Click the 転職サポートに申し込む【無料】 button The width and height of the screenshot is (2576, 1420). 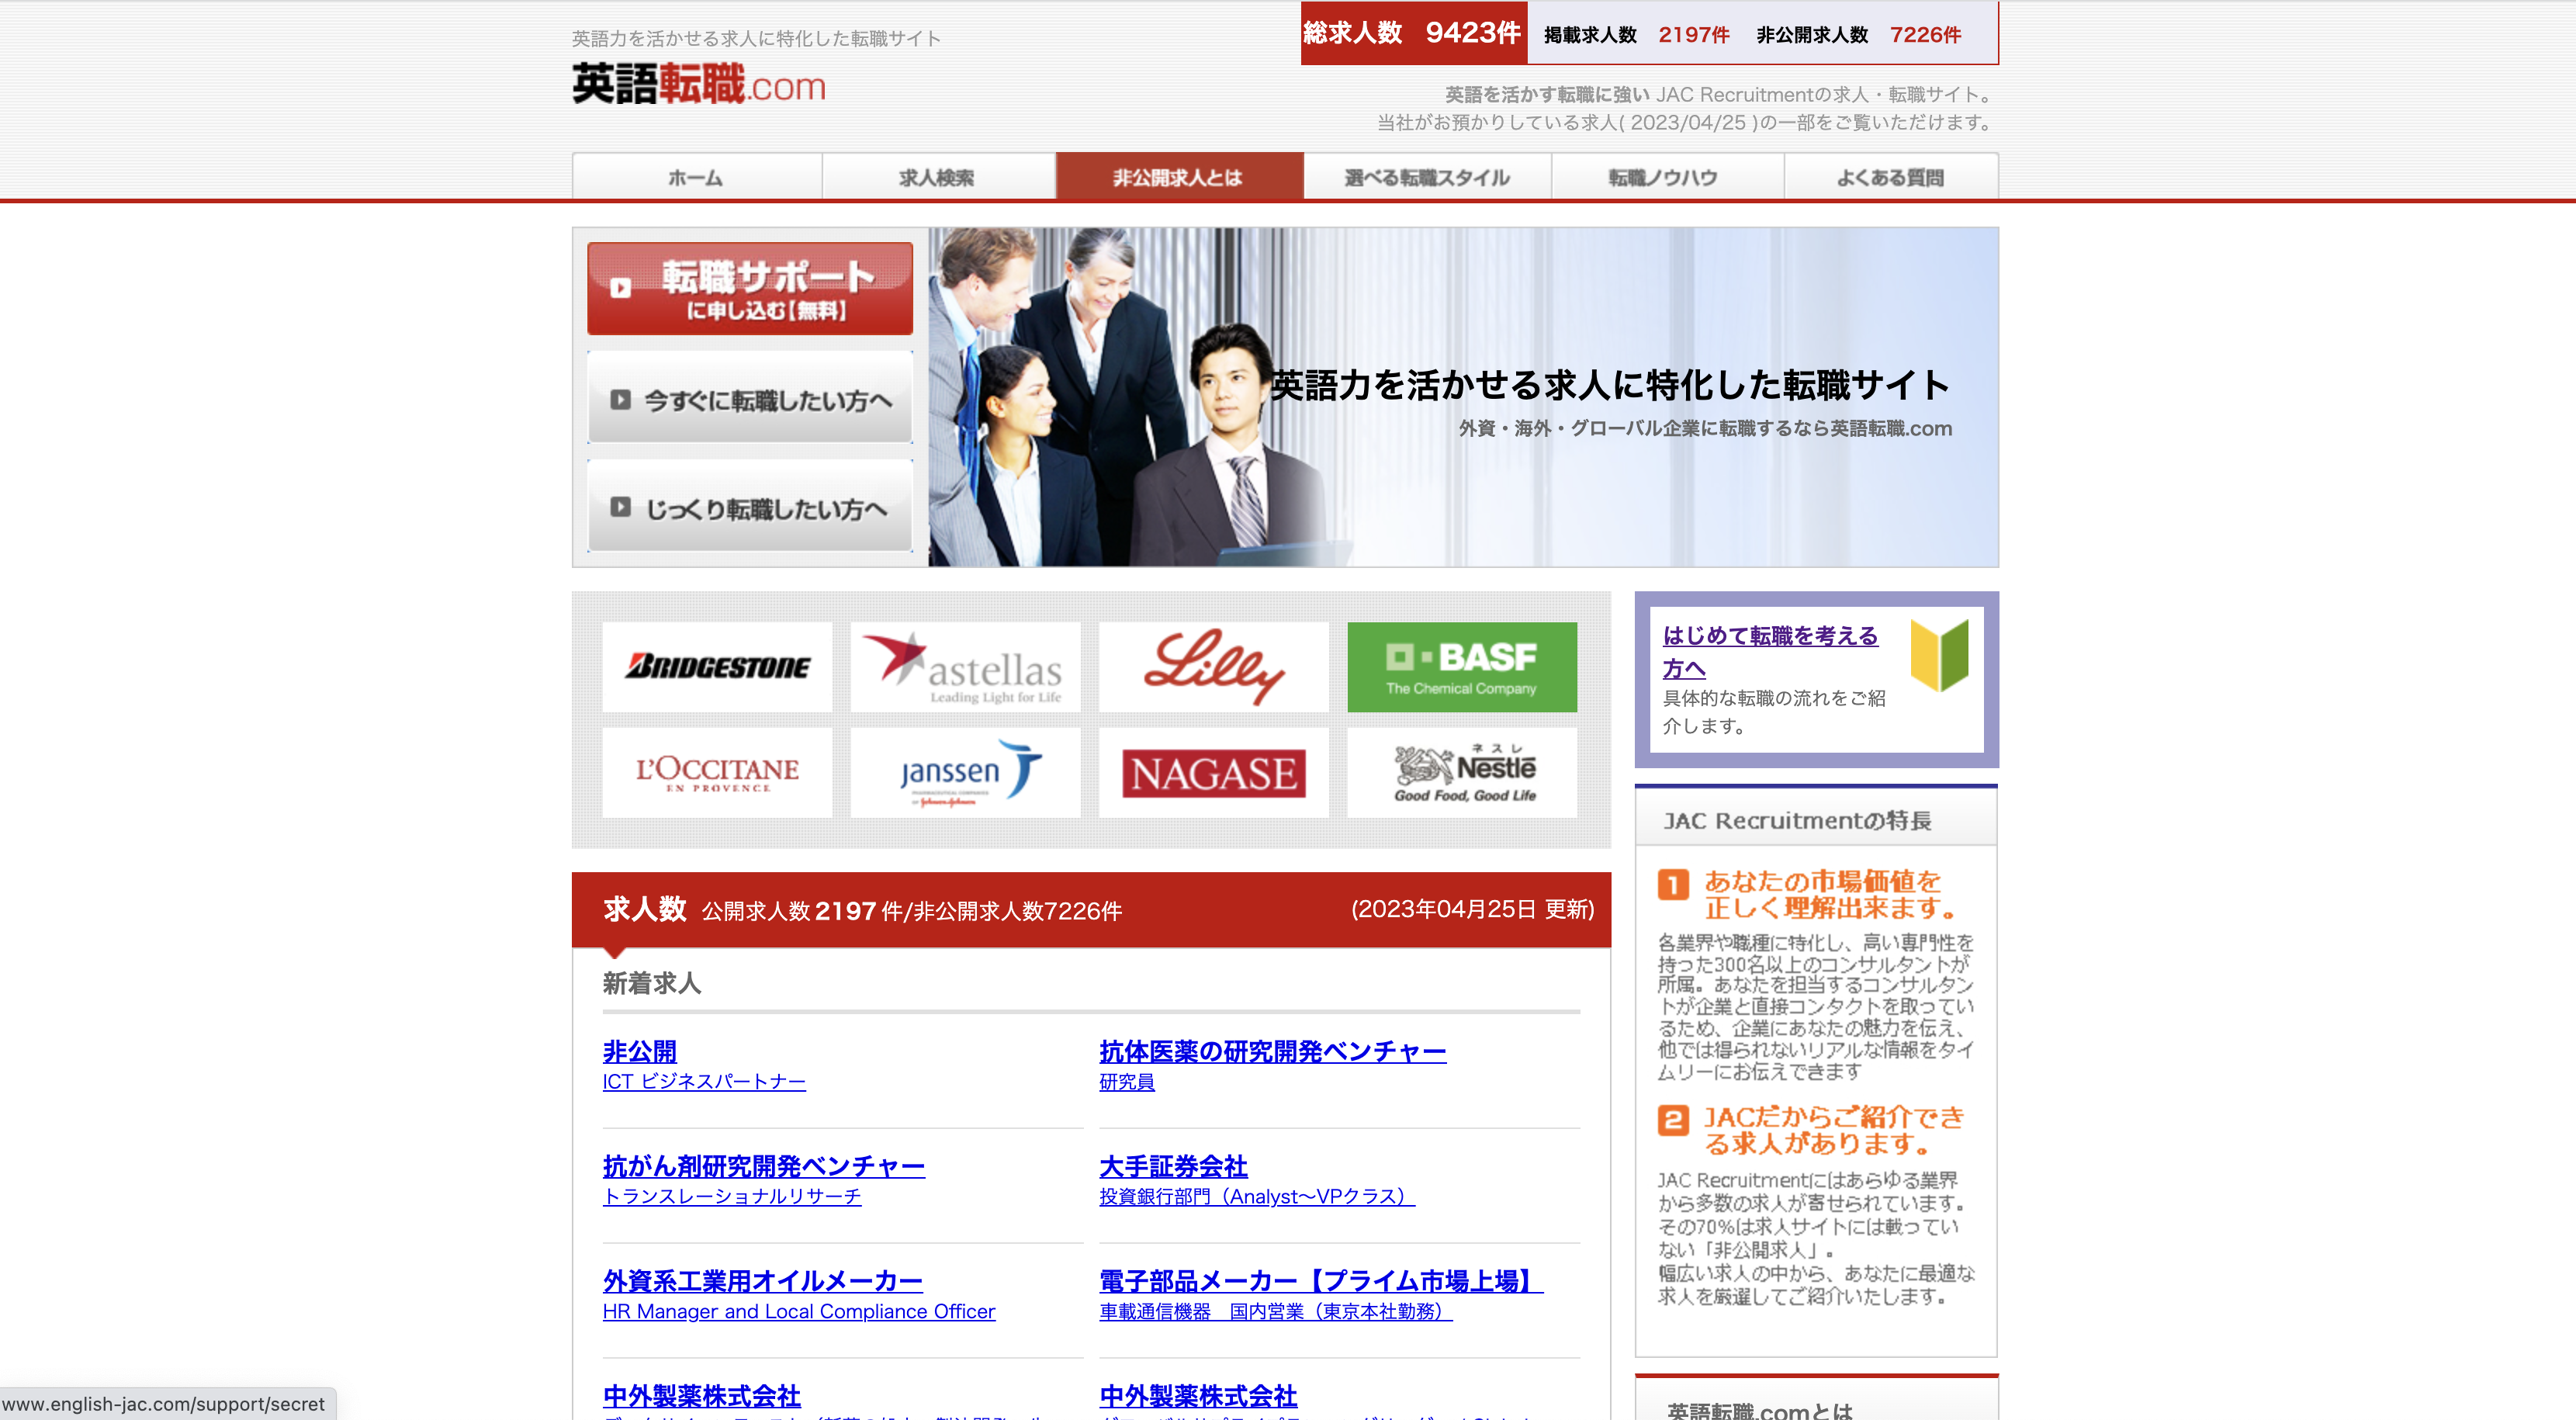(x=749, y=288)
